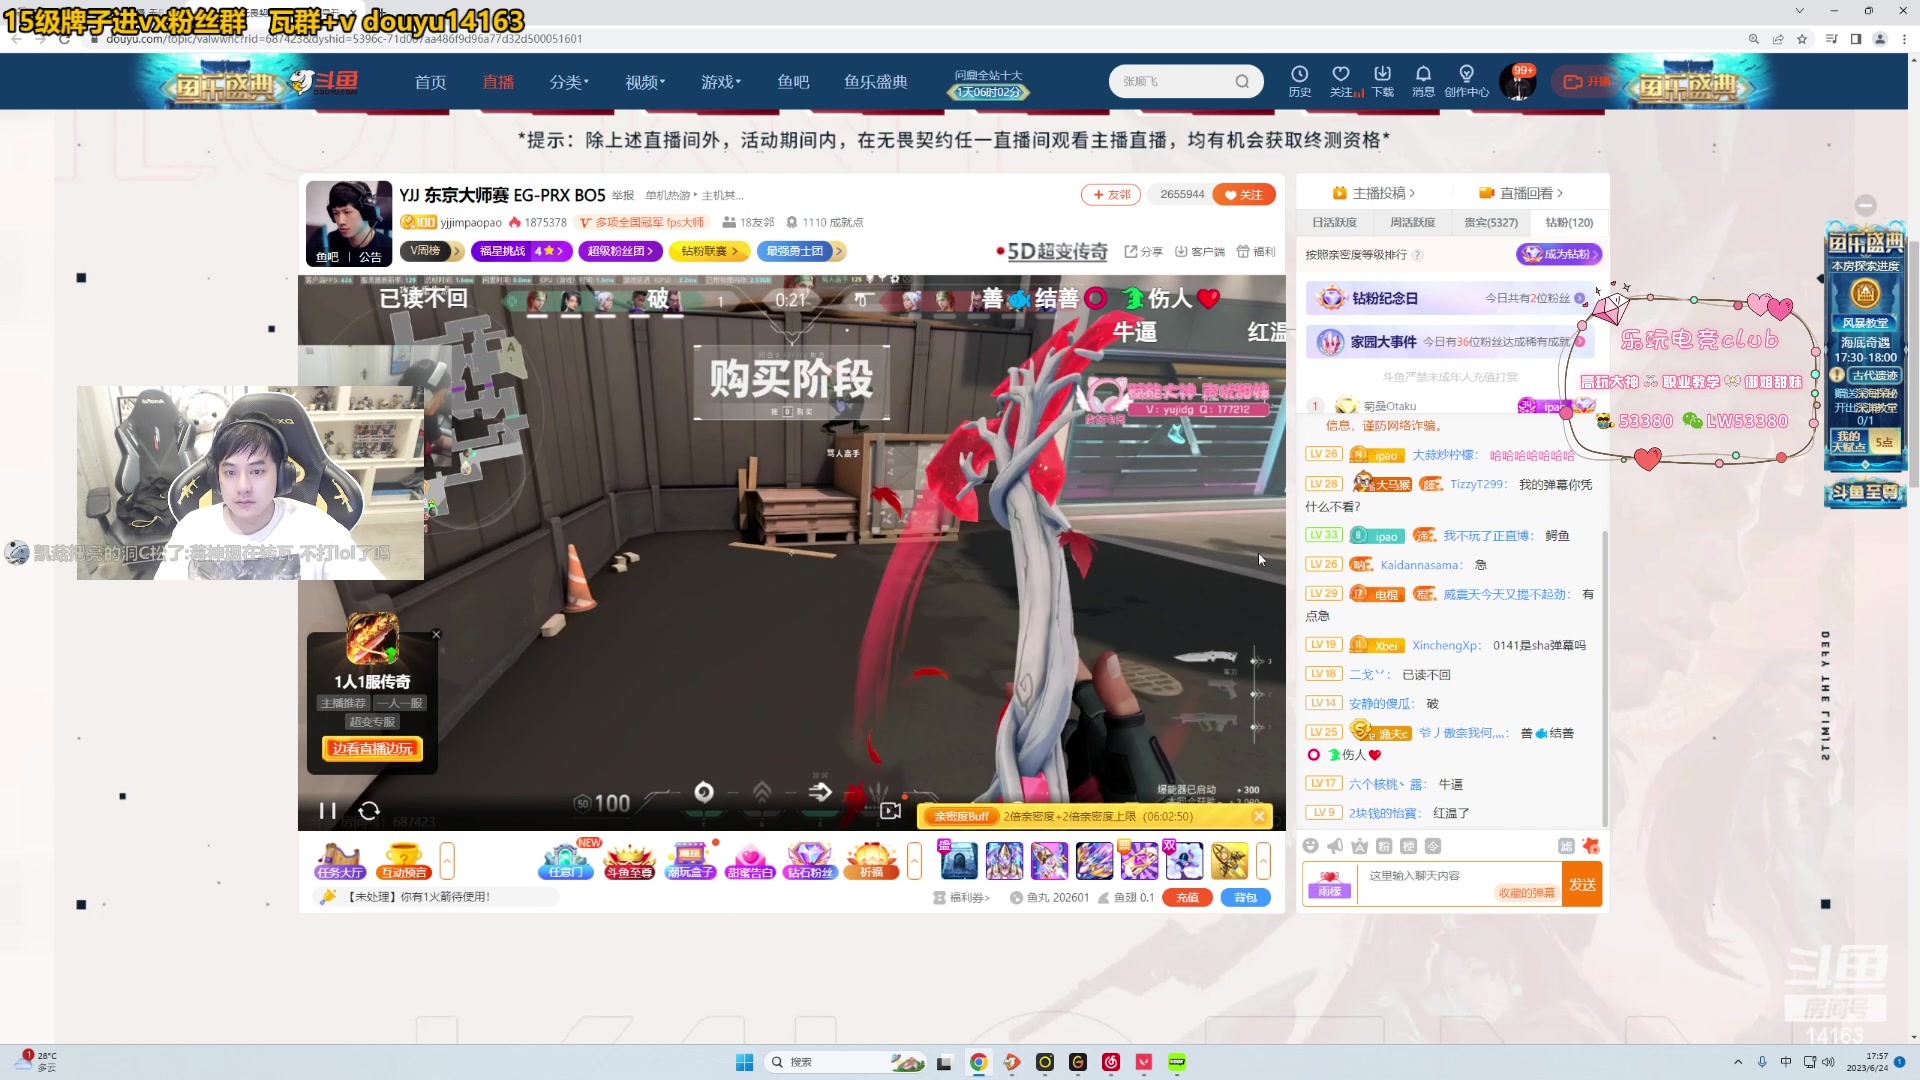Open the 潮玩盒子 box icon

point(690,860)
